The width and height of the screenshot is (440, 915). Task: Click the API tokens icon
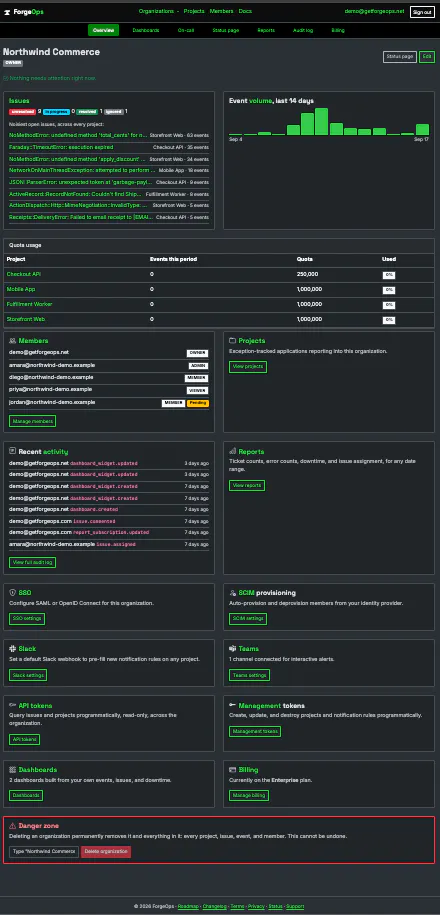[x=12, y=706]
